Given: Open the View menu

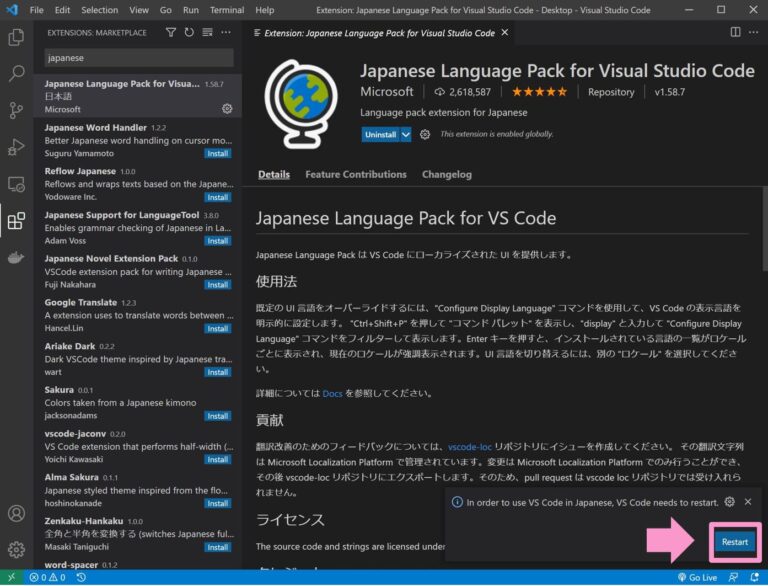Looking at the screenshot, I should (x=139, y=10).
